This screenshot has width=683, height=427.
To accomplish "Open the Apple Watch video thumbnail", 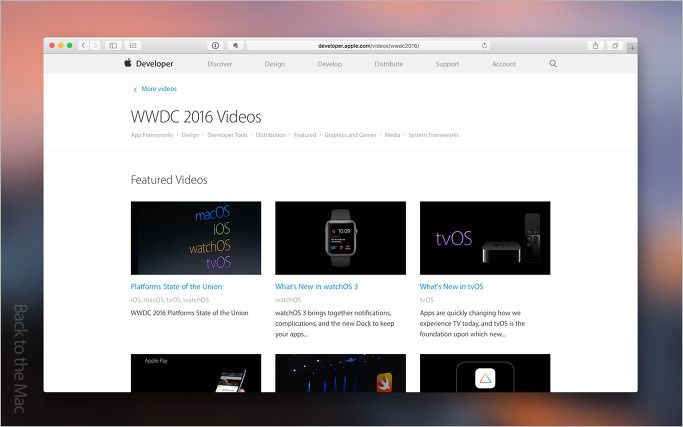I will (x=340, y=238).
